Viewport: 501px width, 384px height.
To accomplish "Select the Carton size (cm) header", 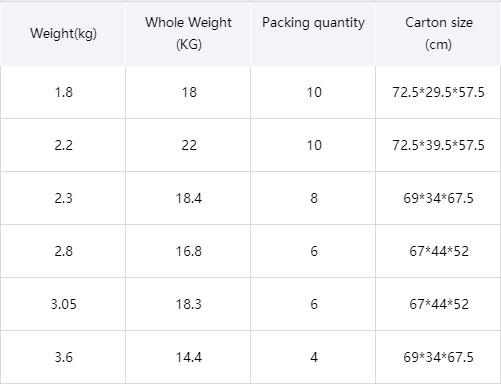I will 438,34.
